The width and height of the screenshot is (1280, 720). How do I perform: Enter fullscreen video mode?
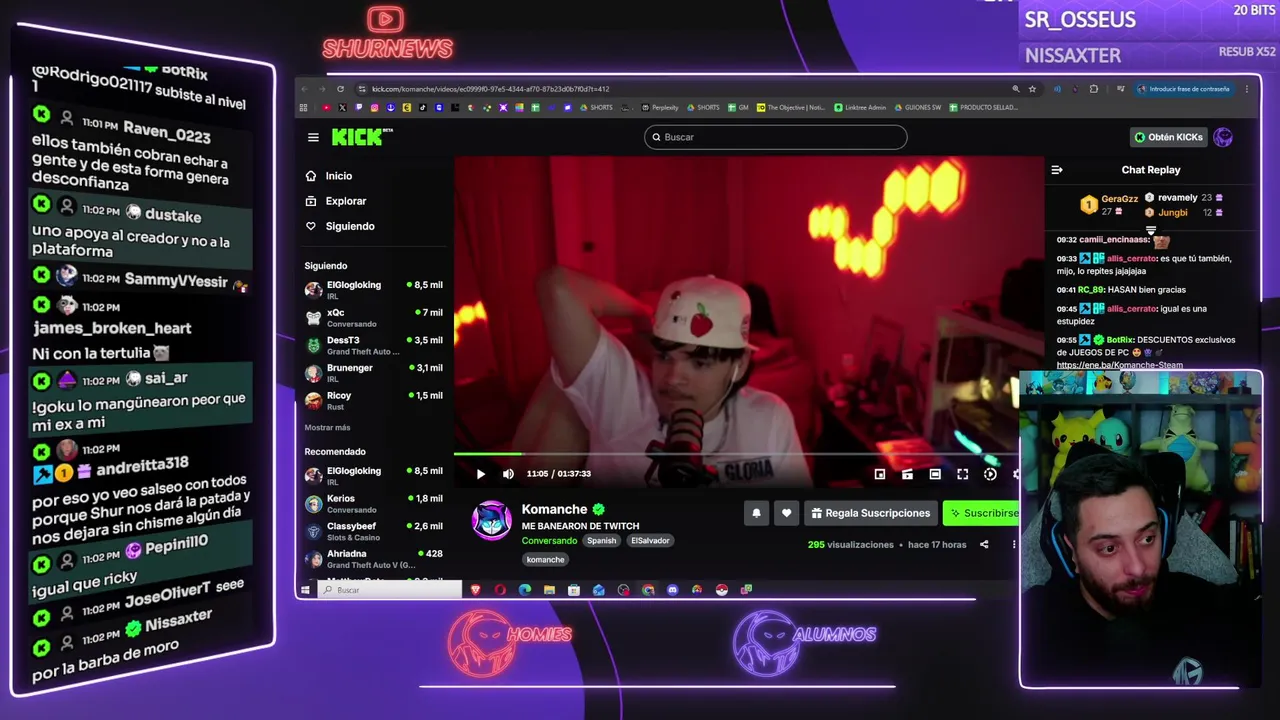tap(962, 474)
